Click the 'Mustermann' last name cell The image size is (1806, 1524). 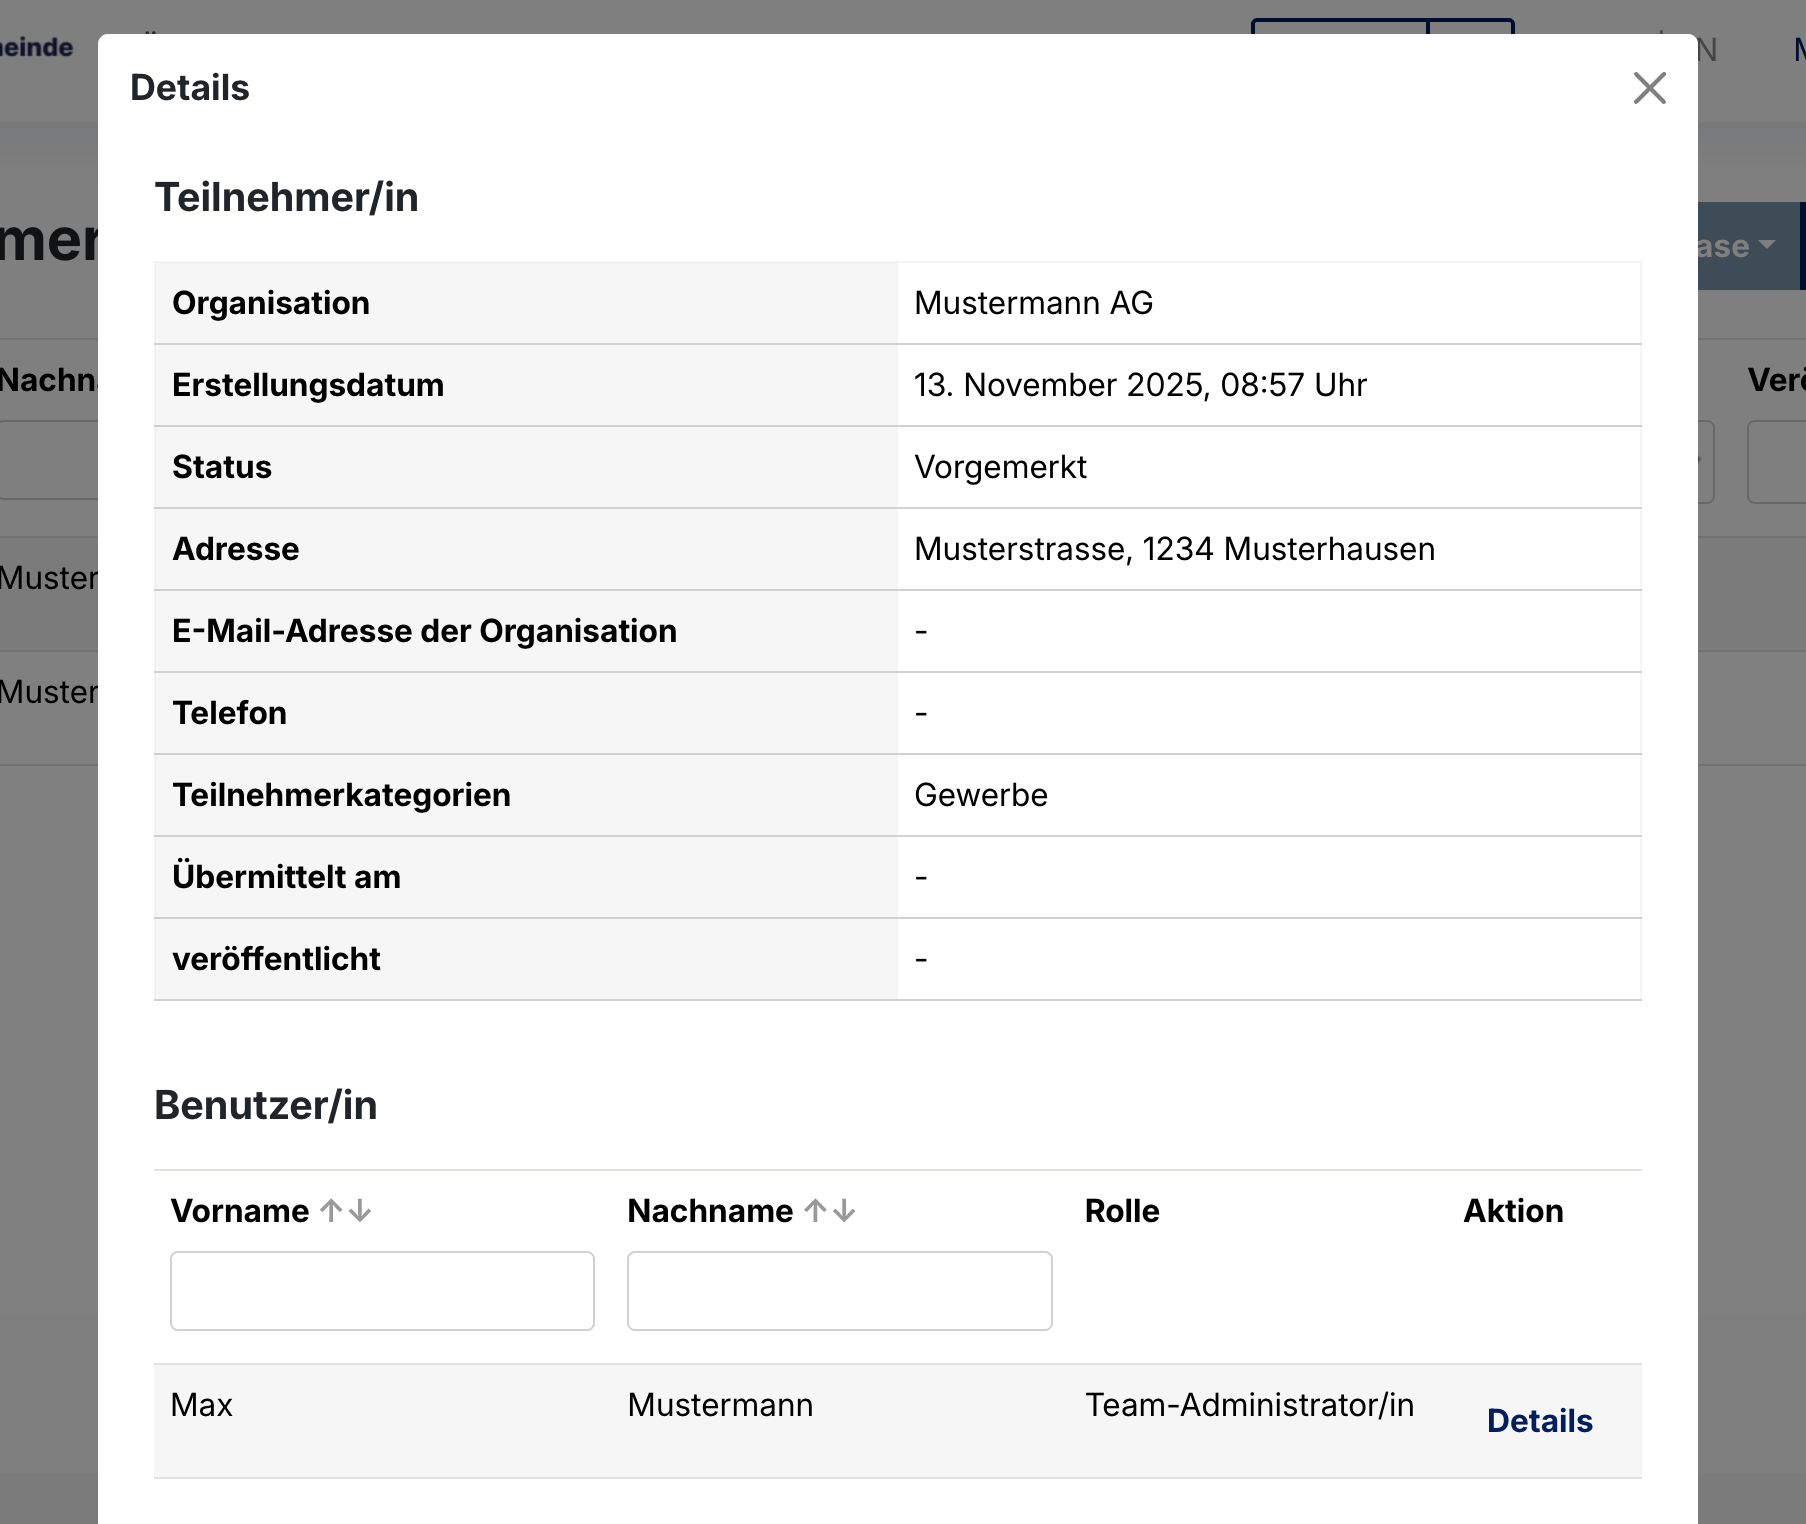click(x=720, y=1405)
